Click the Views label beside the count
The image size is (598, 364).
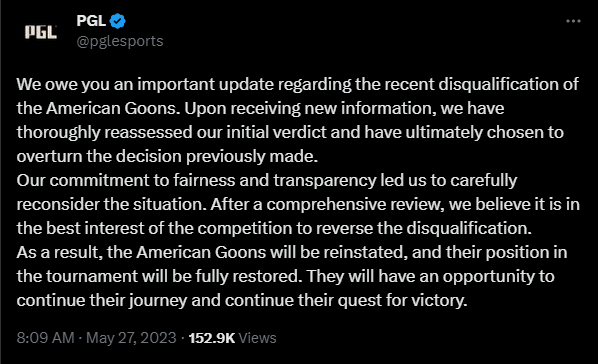257,338
